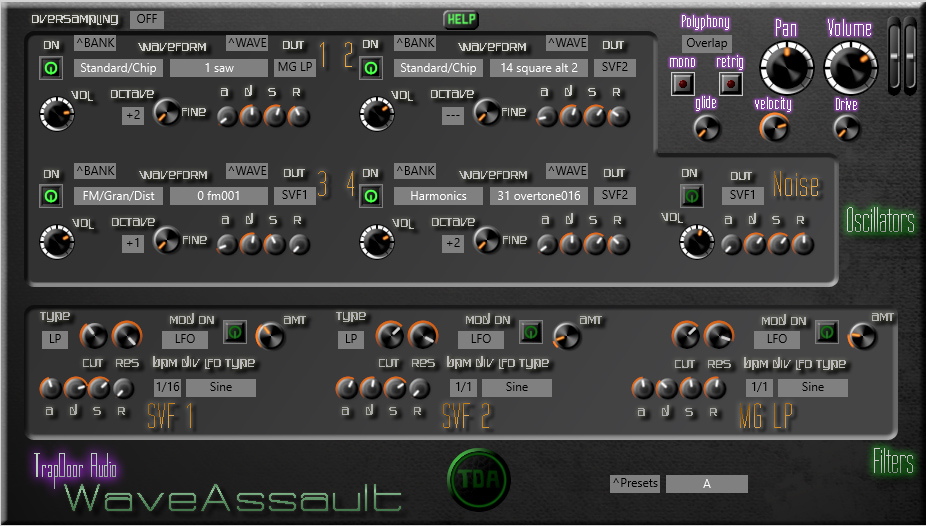
Task: Open SVF 1 bpm div 1/16 selector
Action: pos(168,387)
